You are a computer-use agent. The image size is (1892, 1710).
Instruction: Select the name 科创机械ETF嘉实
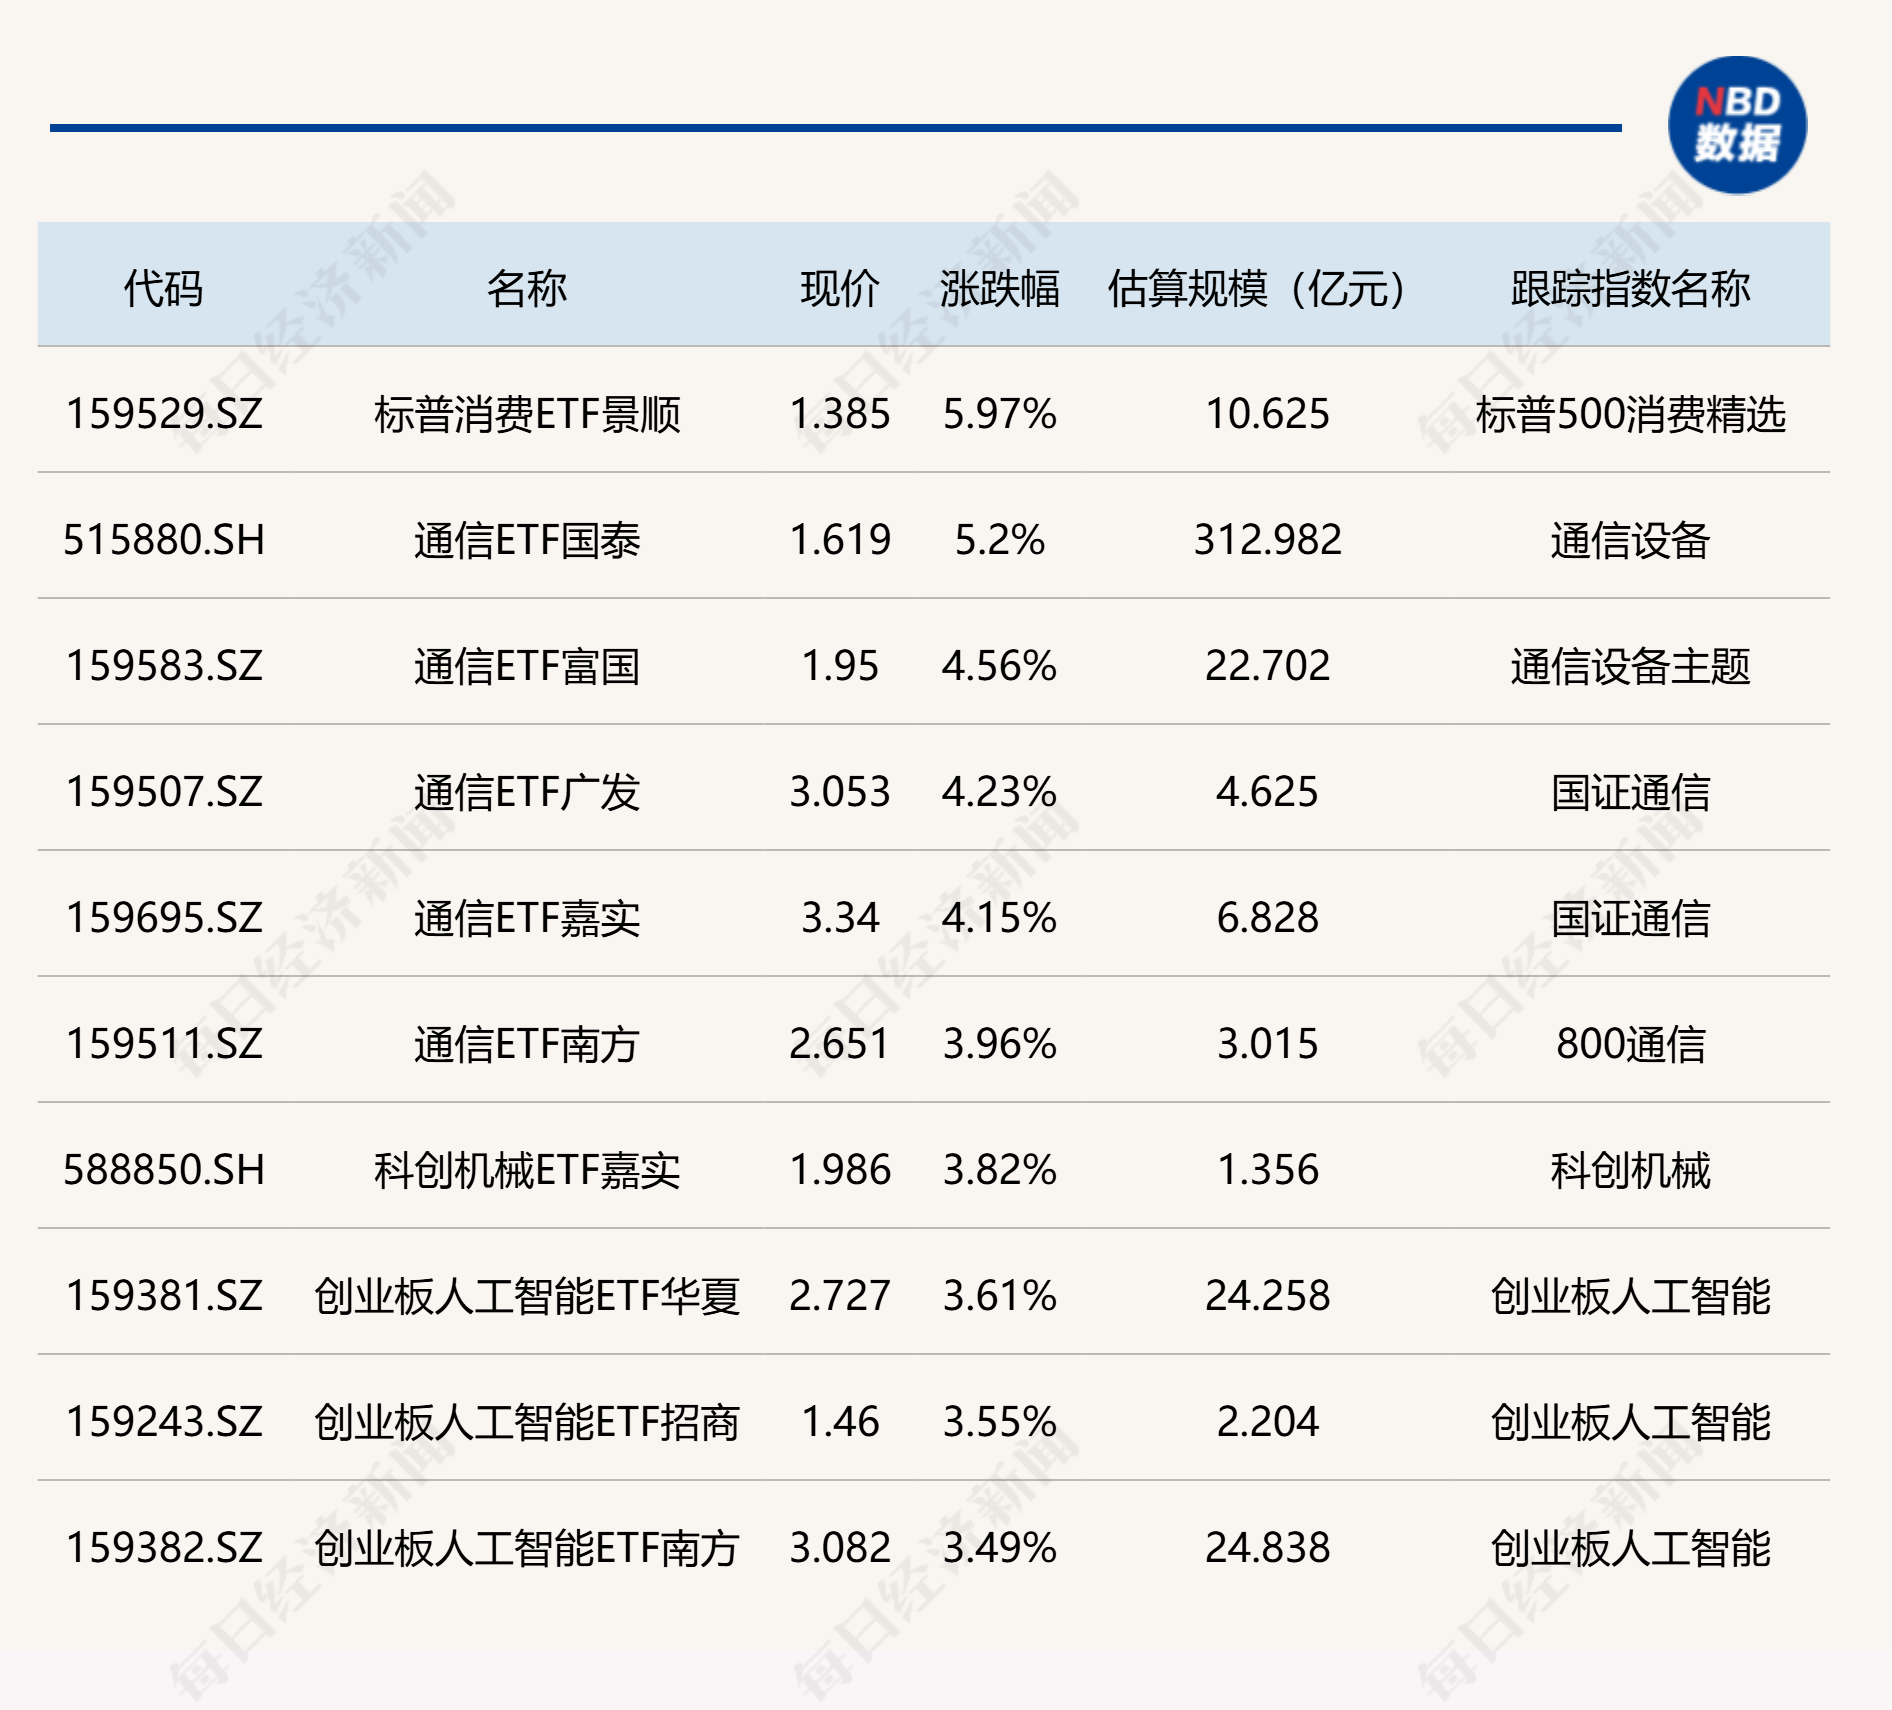click(527, 1170)
